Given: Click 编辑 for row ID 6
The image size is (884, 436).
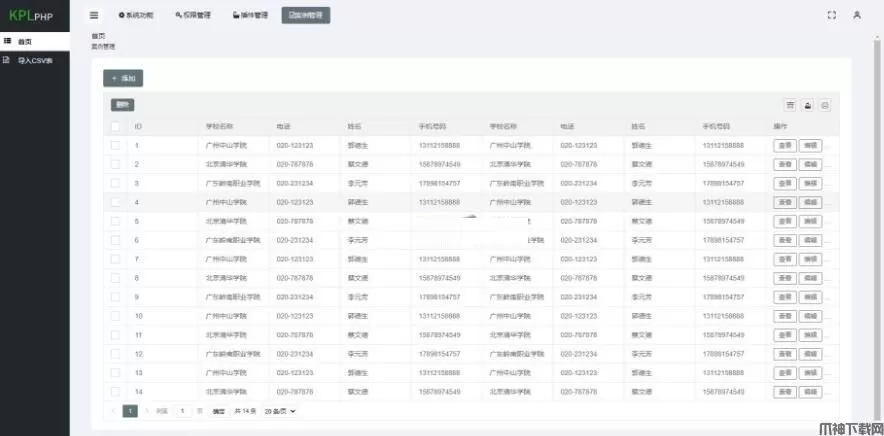Looking at the screenshot, I should [x=810, y=240].
